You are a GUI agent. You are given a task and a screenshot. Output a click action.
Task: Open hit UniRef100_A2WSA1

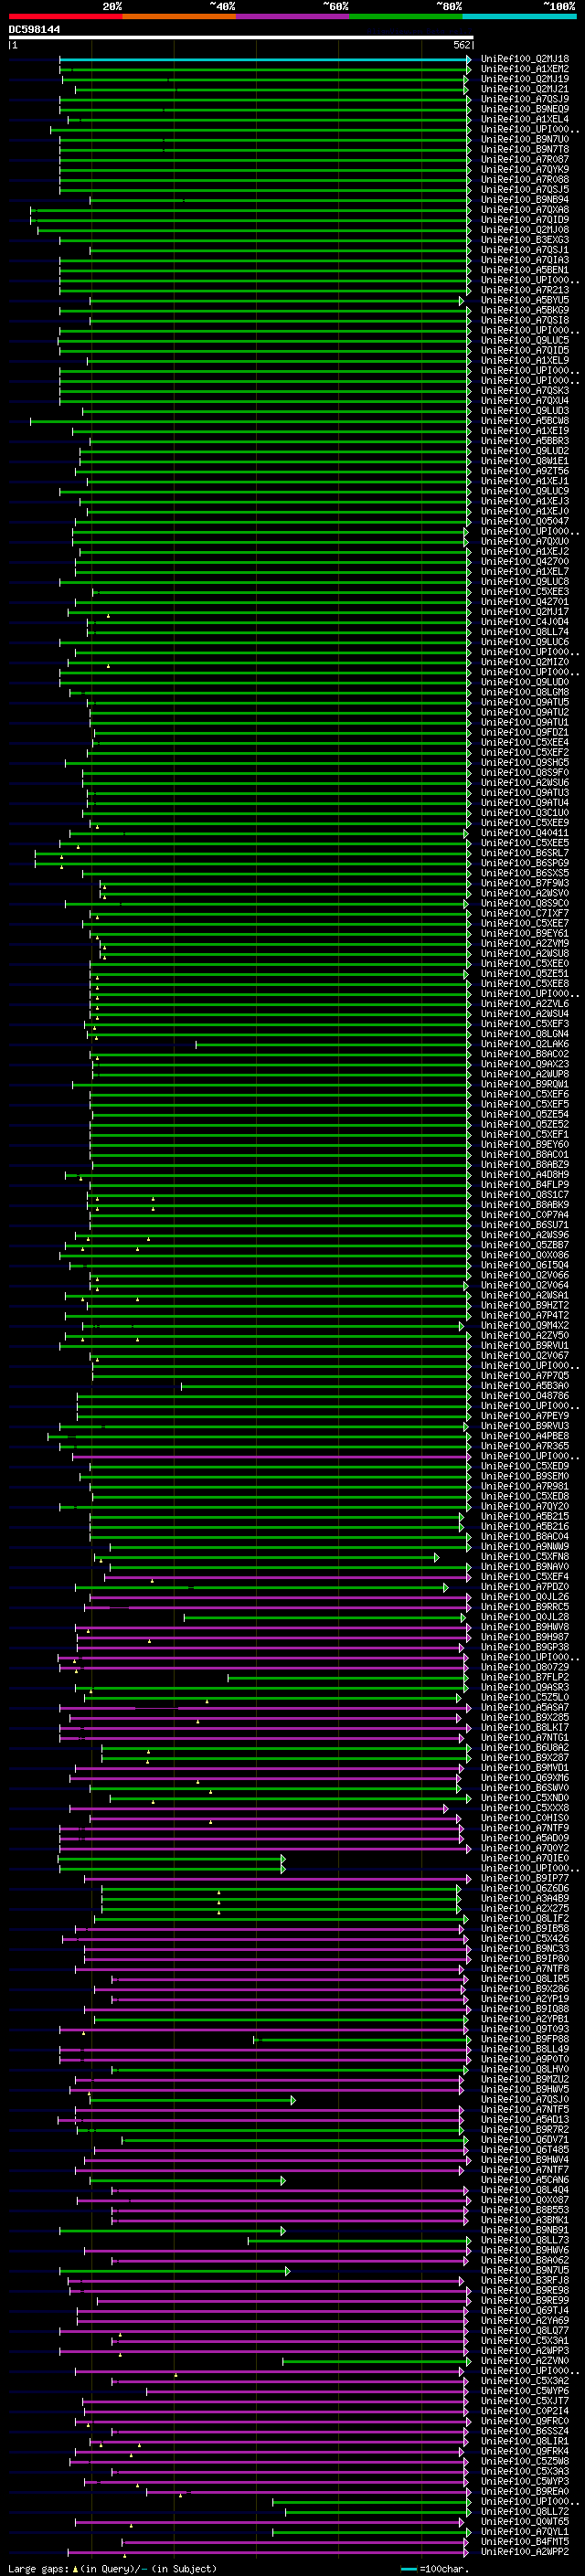pyautogui.click(x=525, y=1295)
